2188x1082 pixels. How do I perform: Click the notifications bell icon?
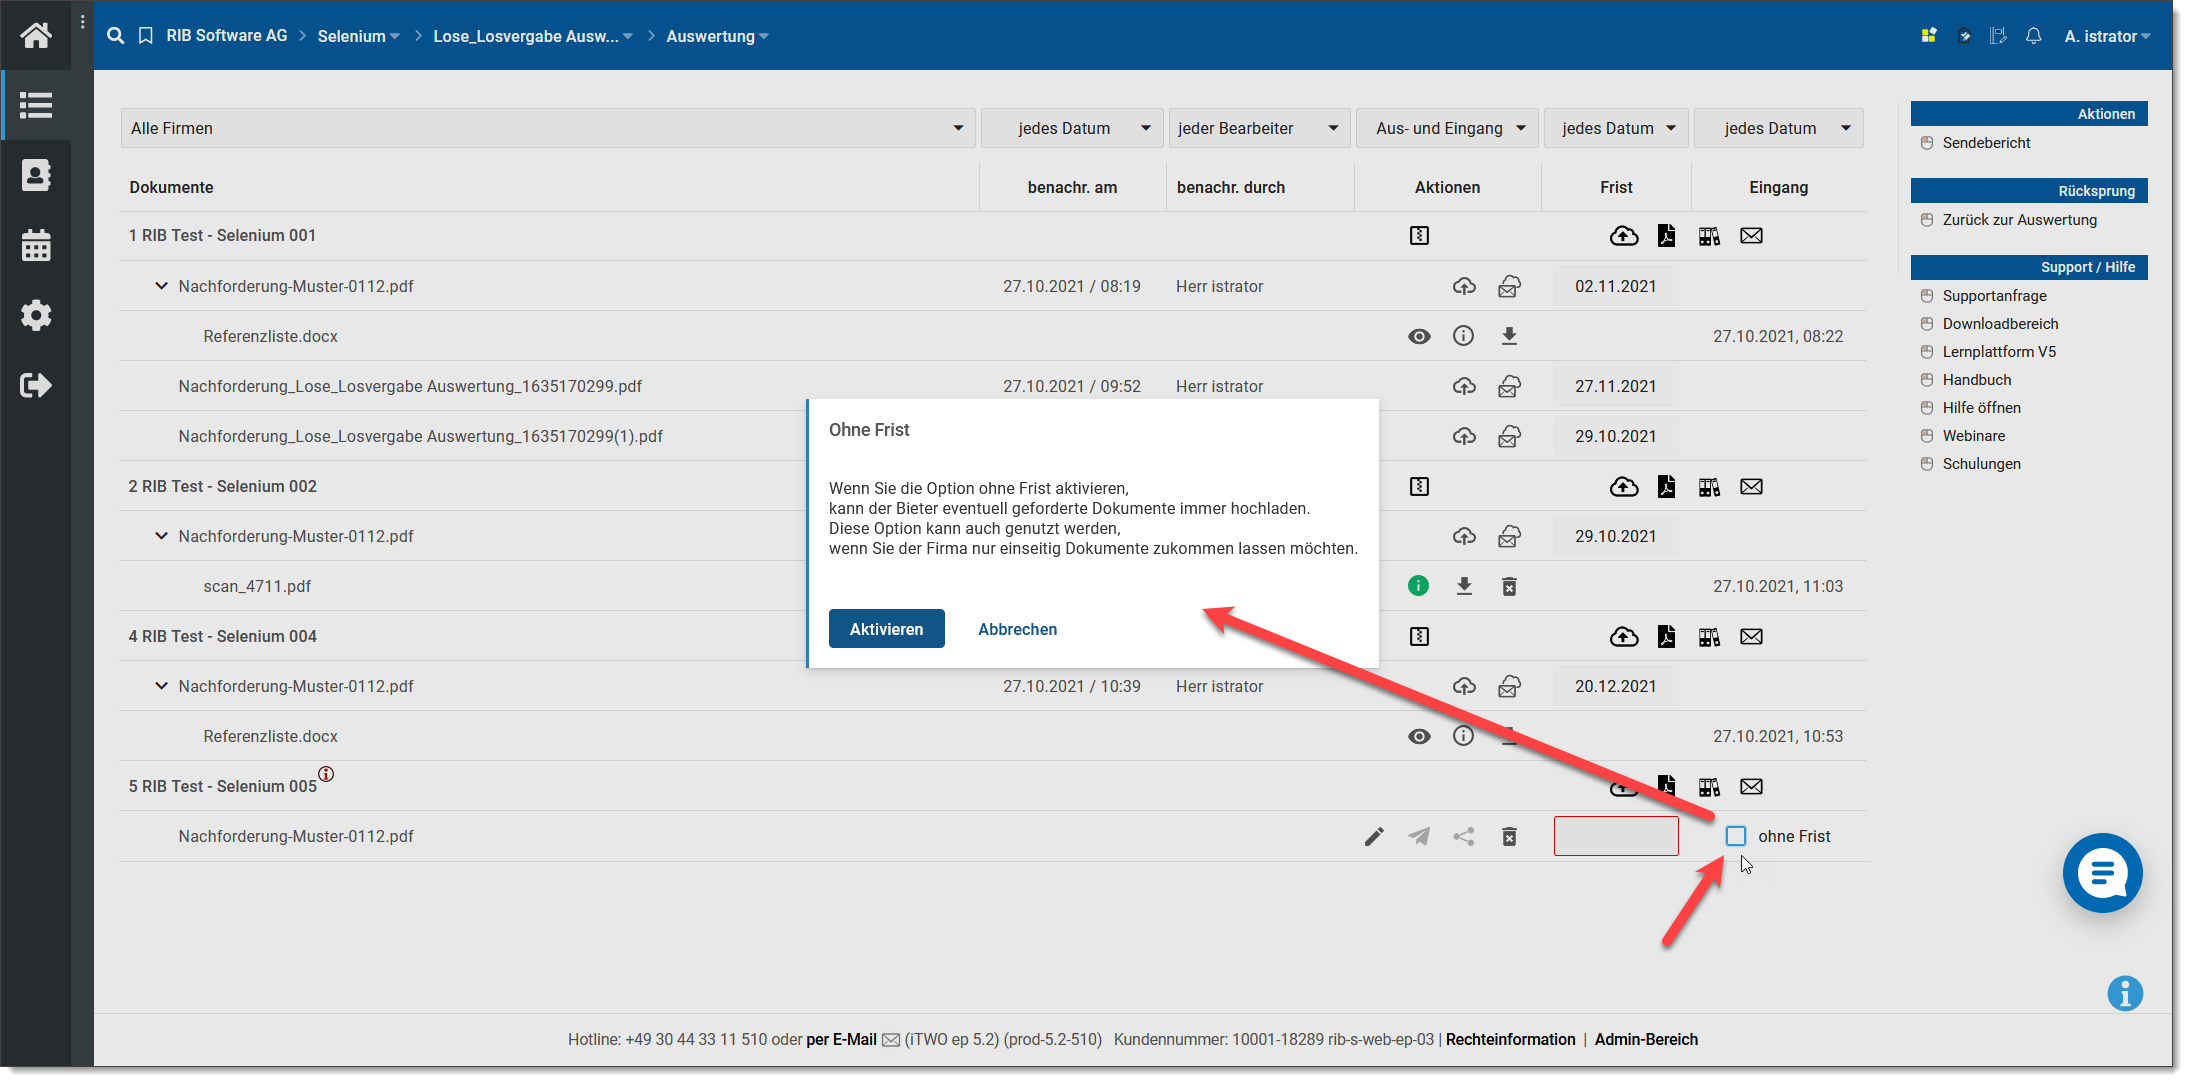coord(2033,36)
